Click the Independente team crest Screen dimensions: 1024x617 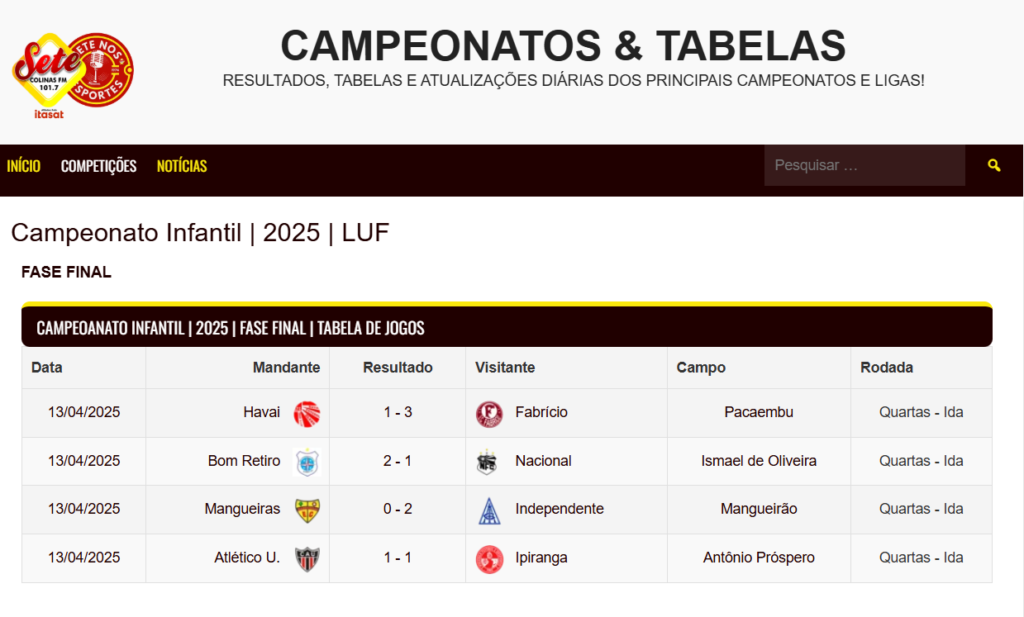coord(489,510)
